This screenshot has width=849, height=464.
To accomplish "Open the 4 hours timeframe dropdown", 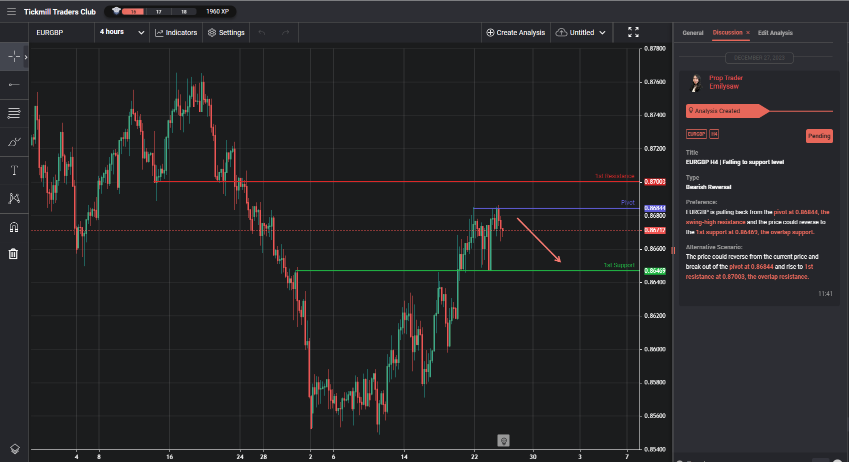I will 122,32.
